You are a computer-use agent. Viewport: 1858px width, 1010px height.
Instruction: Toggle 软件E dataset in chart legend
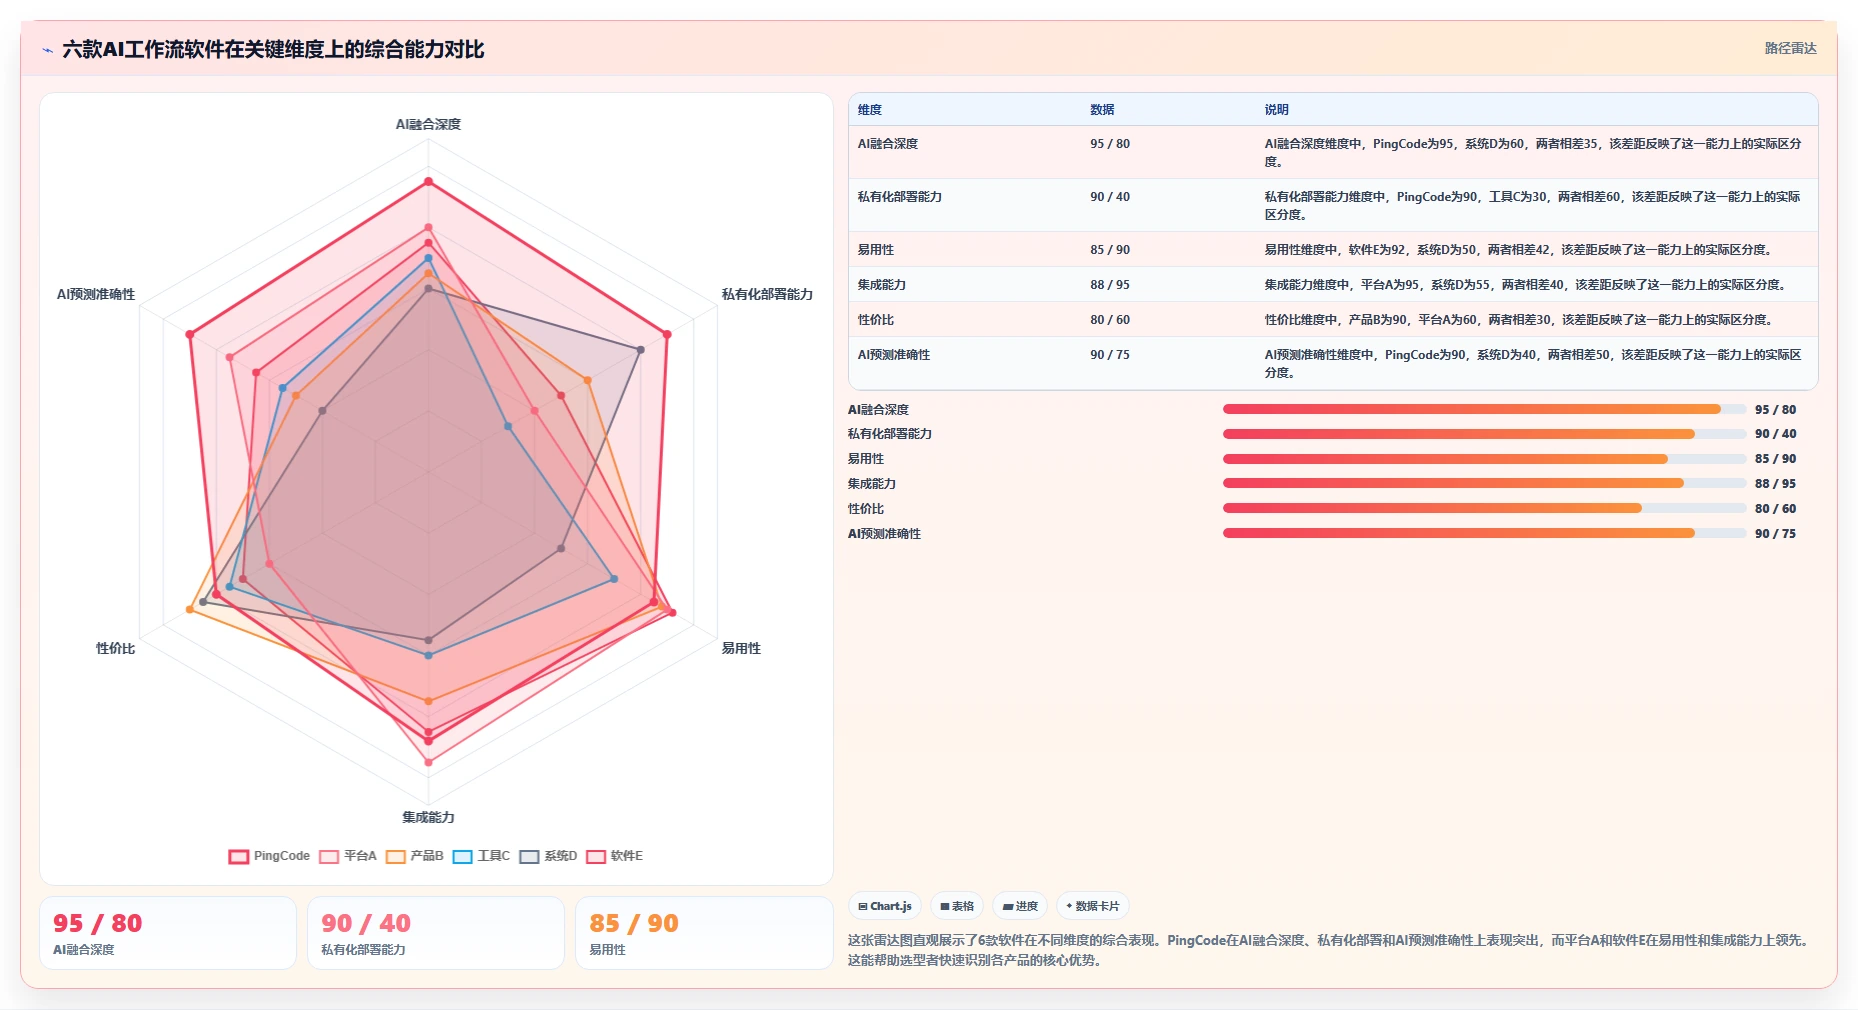click(614, 856)
